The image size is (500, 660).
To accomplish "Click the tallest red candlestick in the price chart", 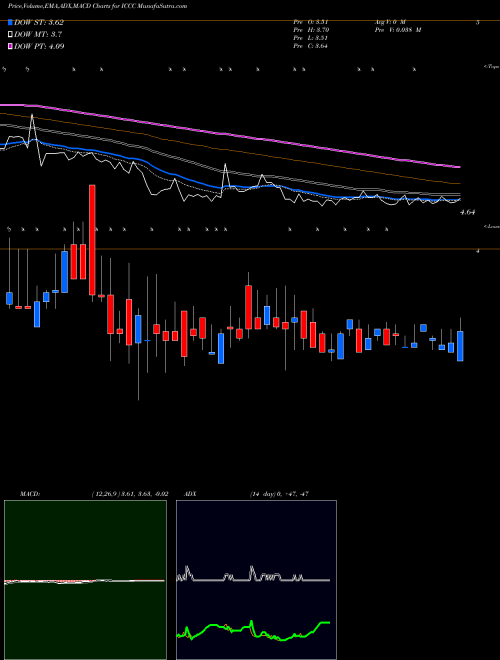I will click(92, 240).
